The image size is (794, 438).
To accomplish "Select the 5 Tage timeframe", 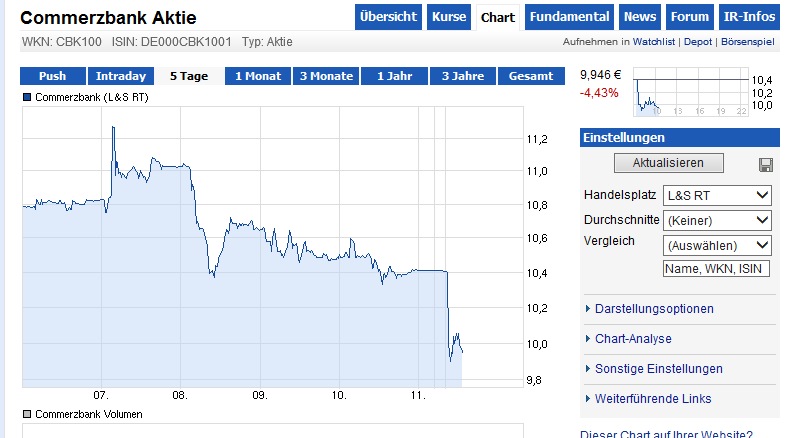I will point(189,76).
